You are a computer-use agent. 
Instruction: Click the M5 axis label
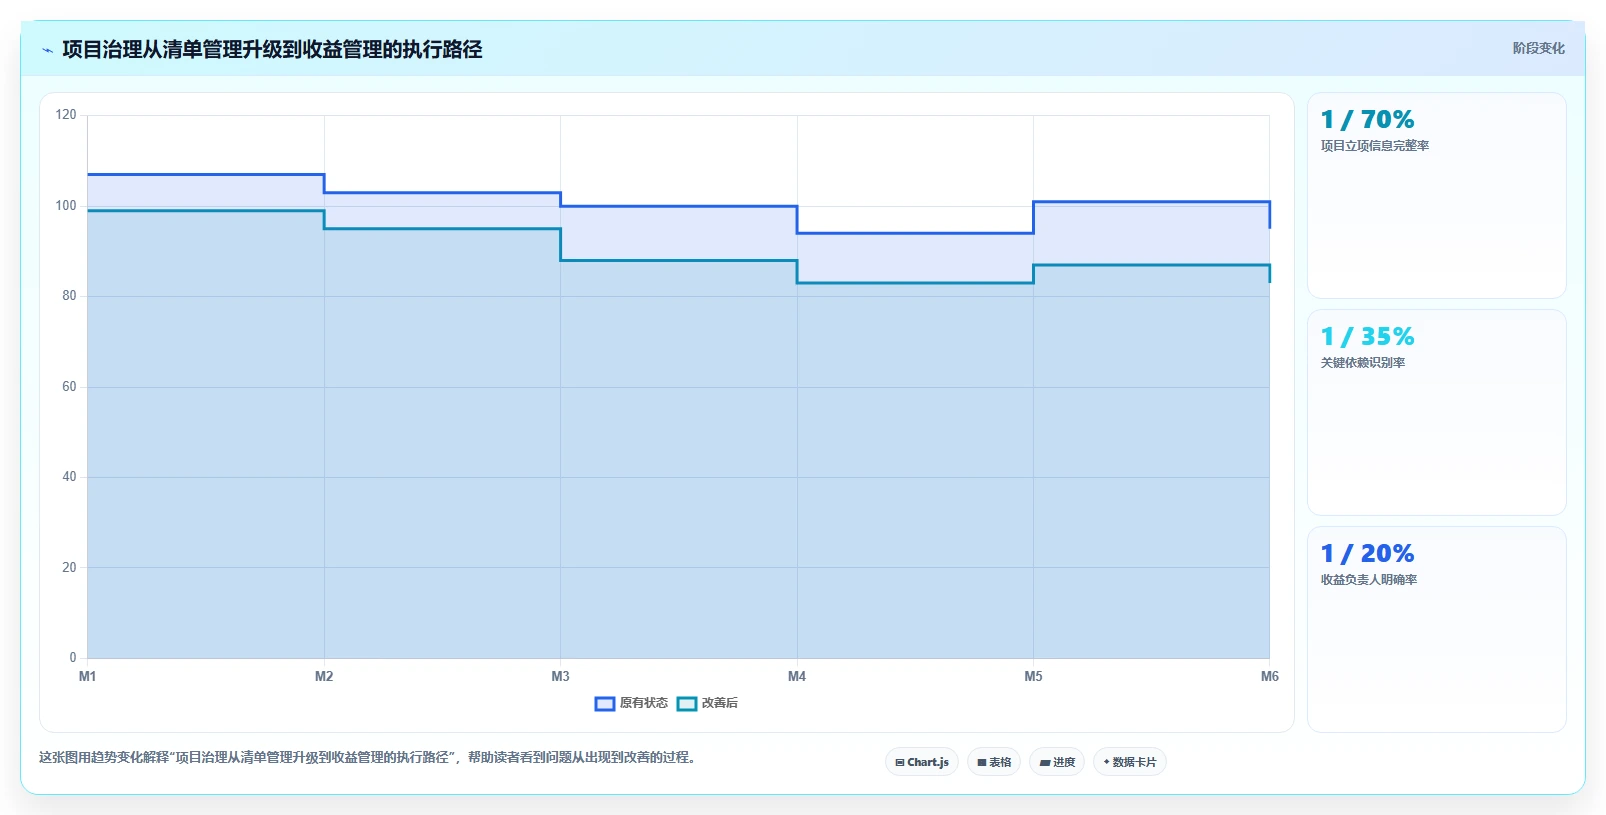[x=1033, y=677]
